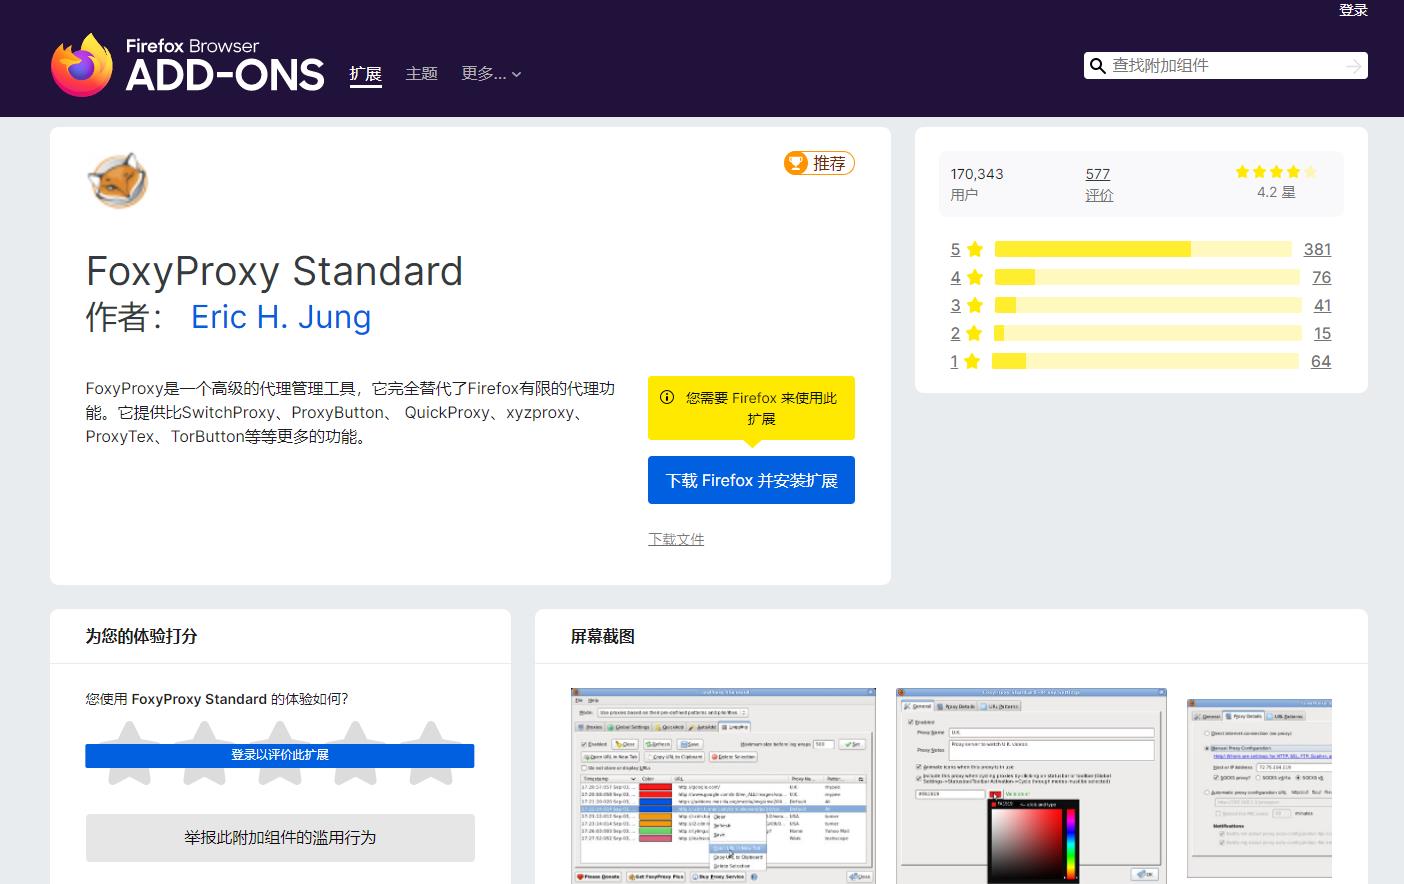Click 登录以评价此扩展 button
The image size is (1404, 884).
(280, 755)
